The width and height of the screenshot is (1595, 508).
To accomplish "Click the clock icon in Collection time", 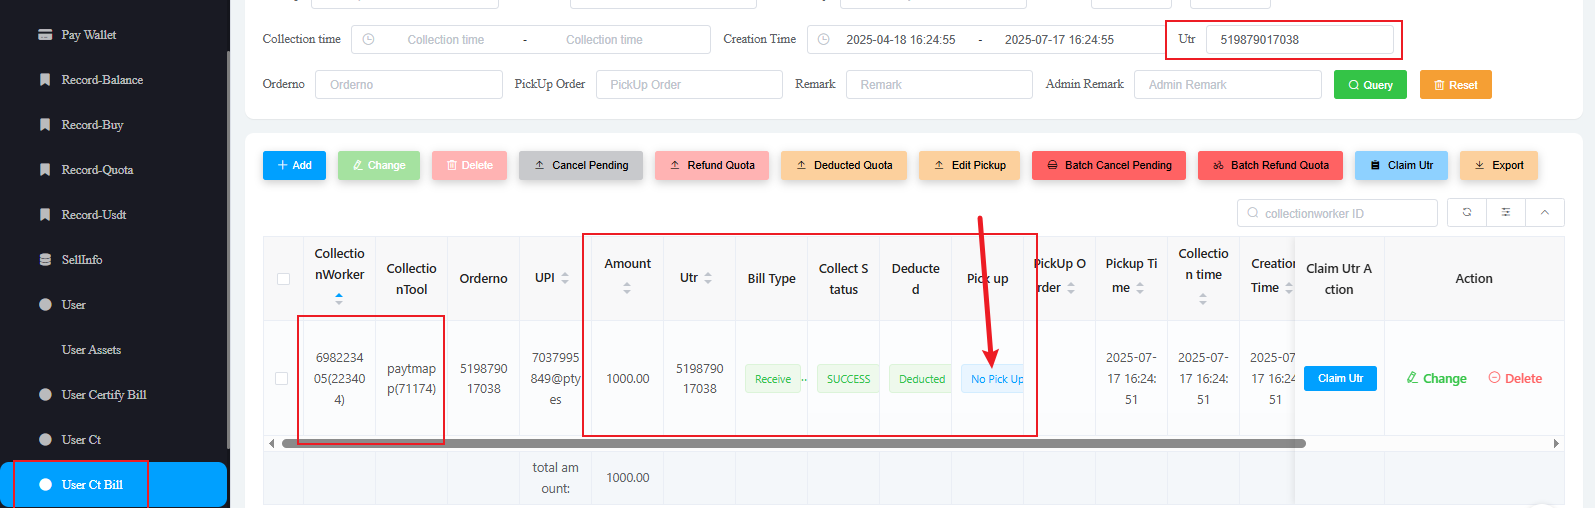I will click(368, 40).
